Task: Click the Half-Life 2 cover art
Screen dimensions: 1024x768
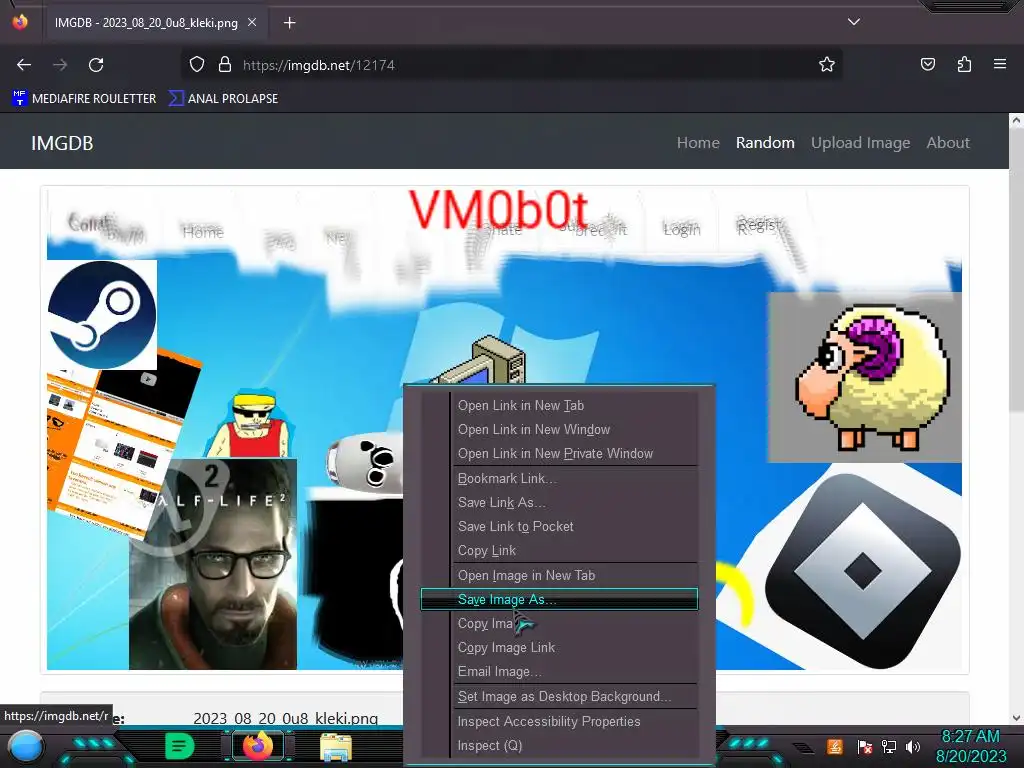Action: [x=213, y=564]
